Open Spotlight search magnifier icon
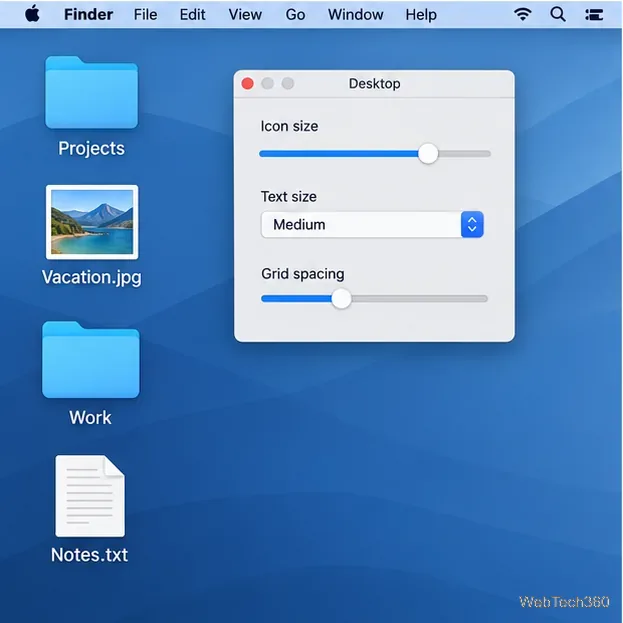Image resolution: width=623 pixels, height=623 pixels. (x=558, y=14)
